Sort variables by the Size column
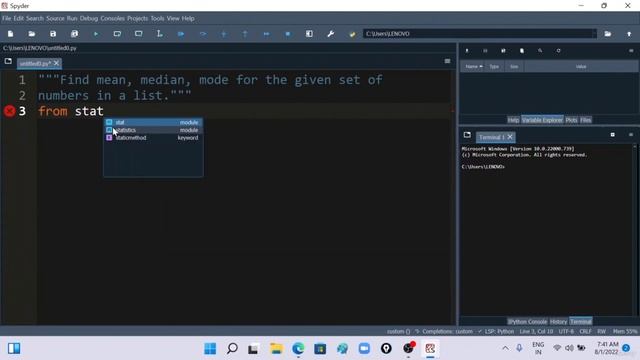The image size is (640, 360). tap(514, 67)
